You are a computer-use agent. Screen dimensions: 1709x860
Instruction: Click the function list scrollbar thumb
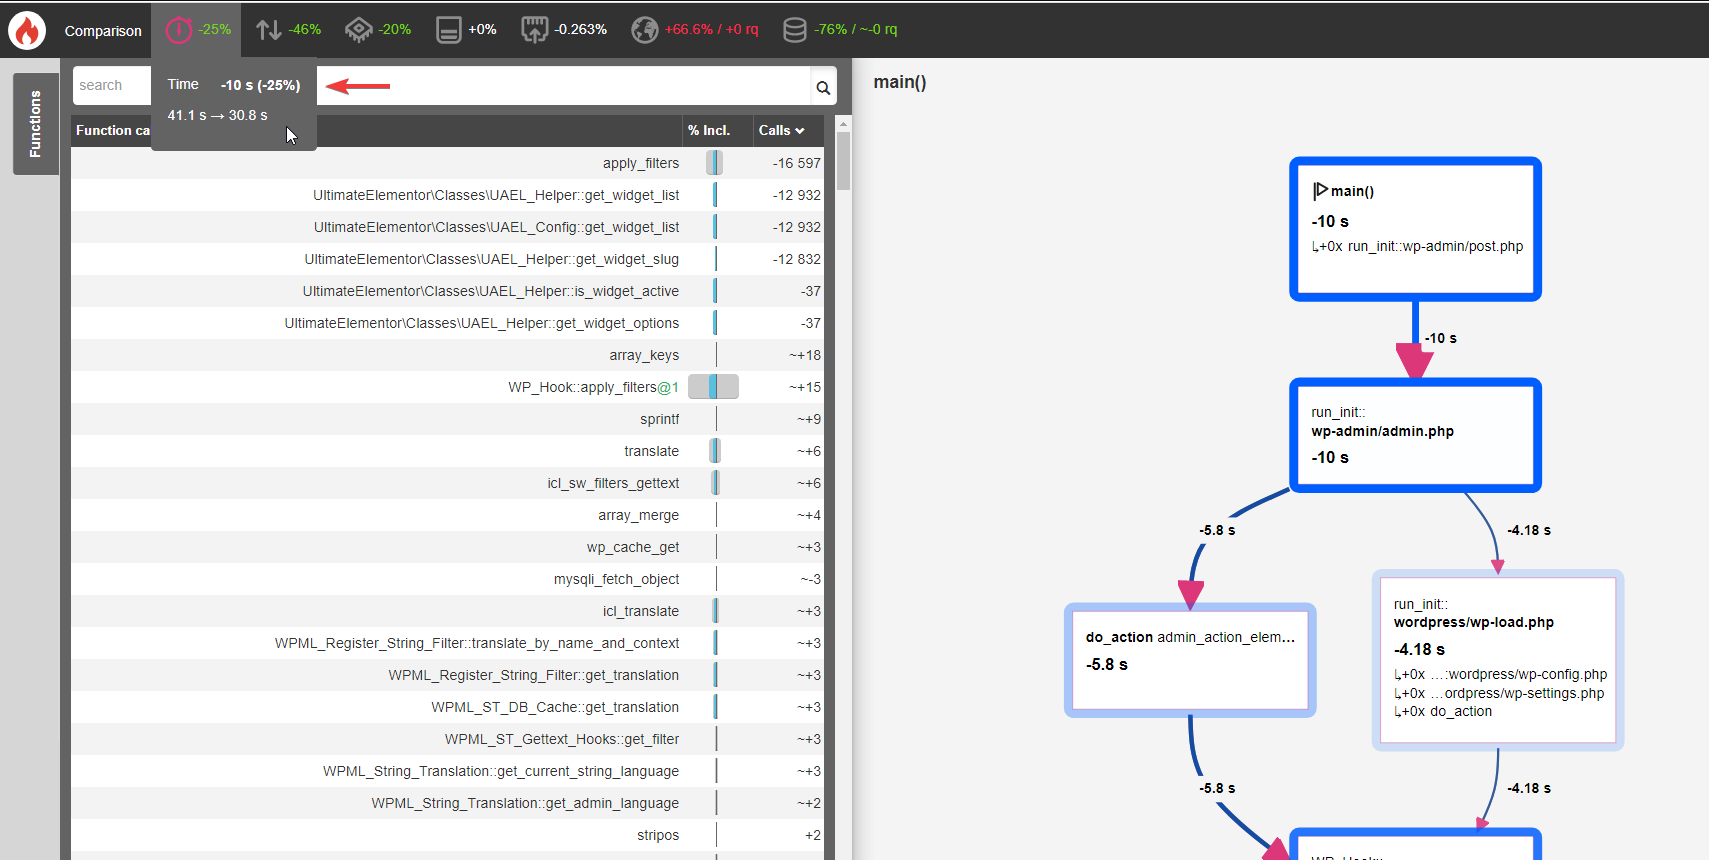click(x=843, y=160)
